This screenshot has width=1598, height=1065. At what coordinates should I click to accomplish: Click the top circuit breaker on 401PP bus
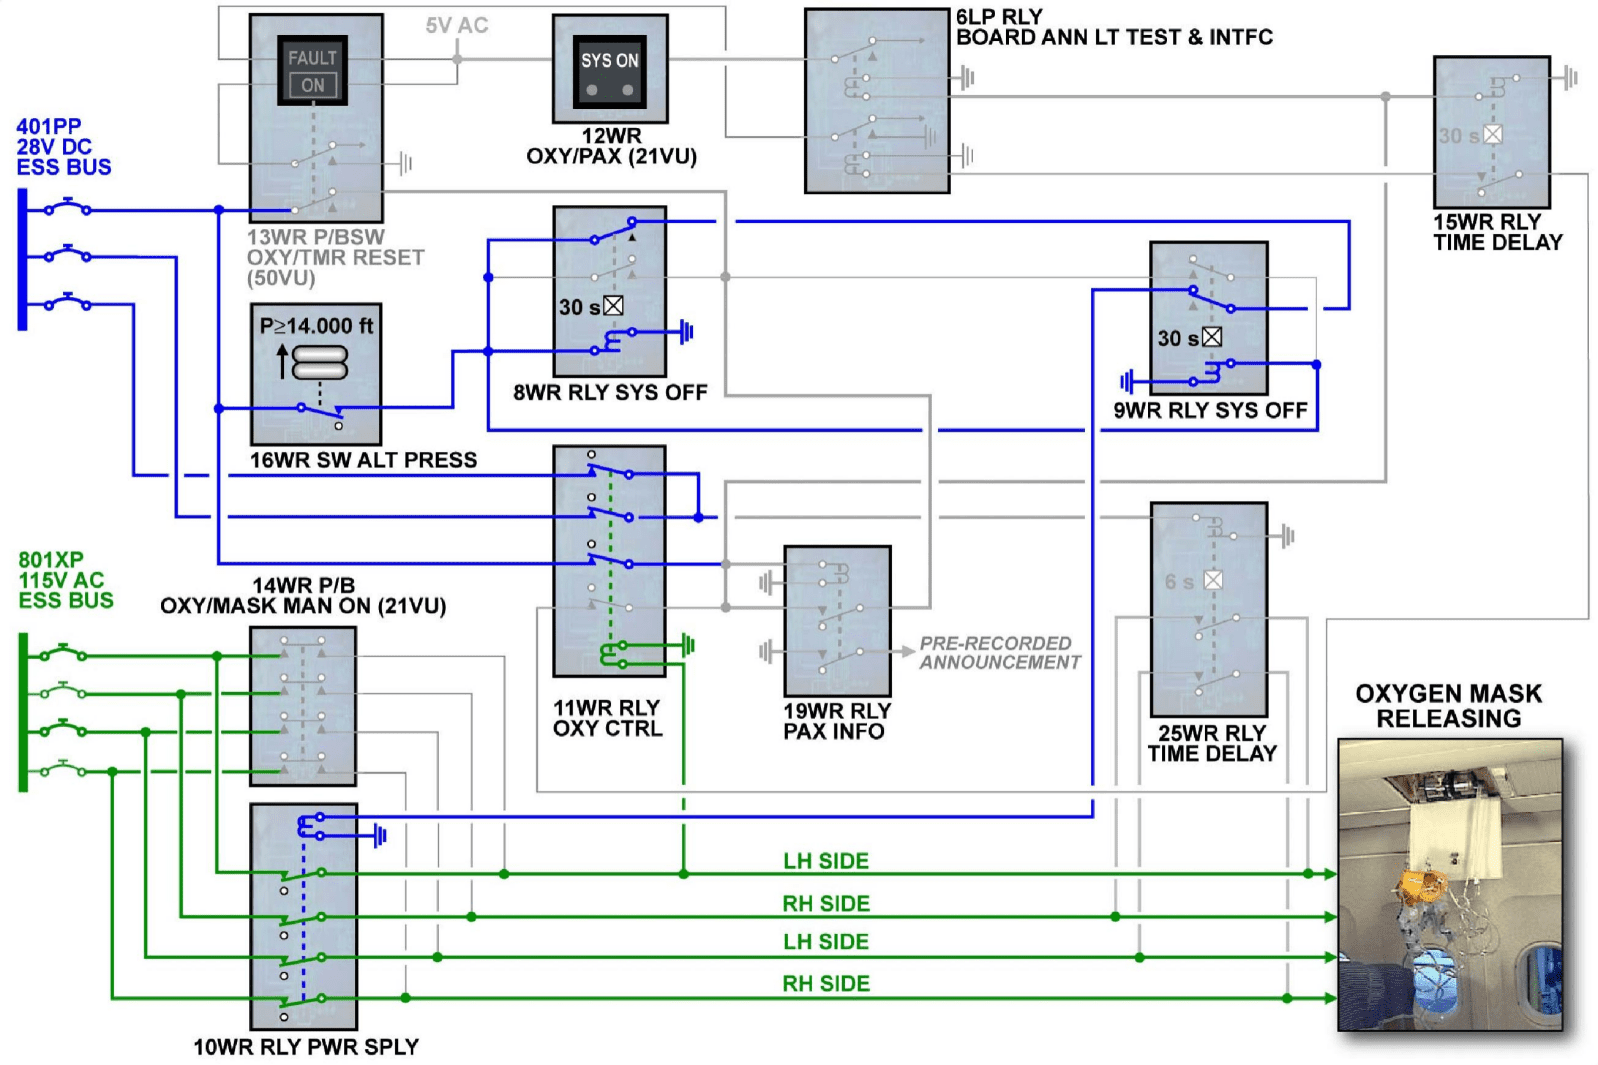click(x=67, y=207)
